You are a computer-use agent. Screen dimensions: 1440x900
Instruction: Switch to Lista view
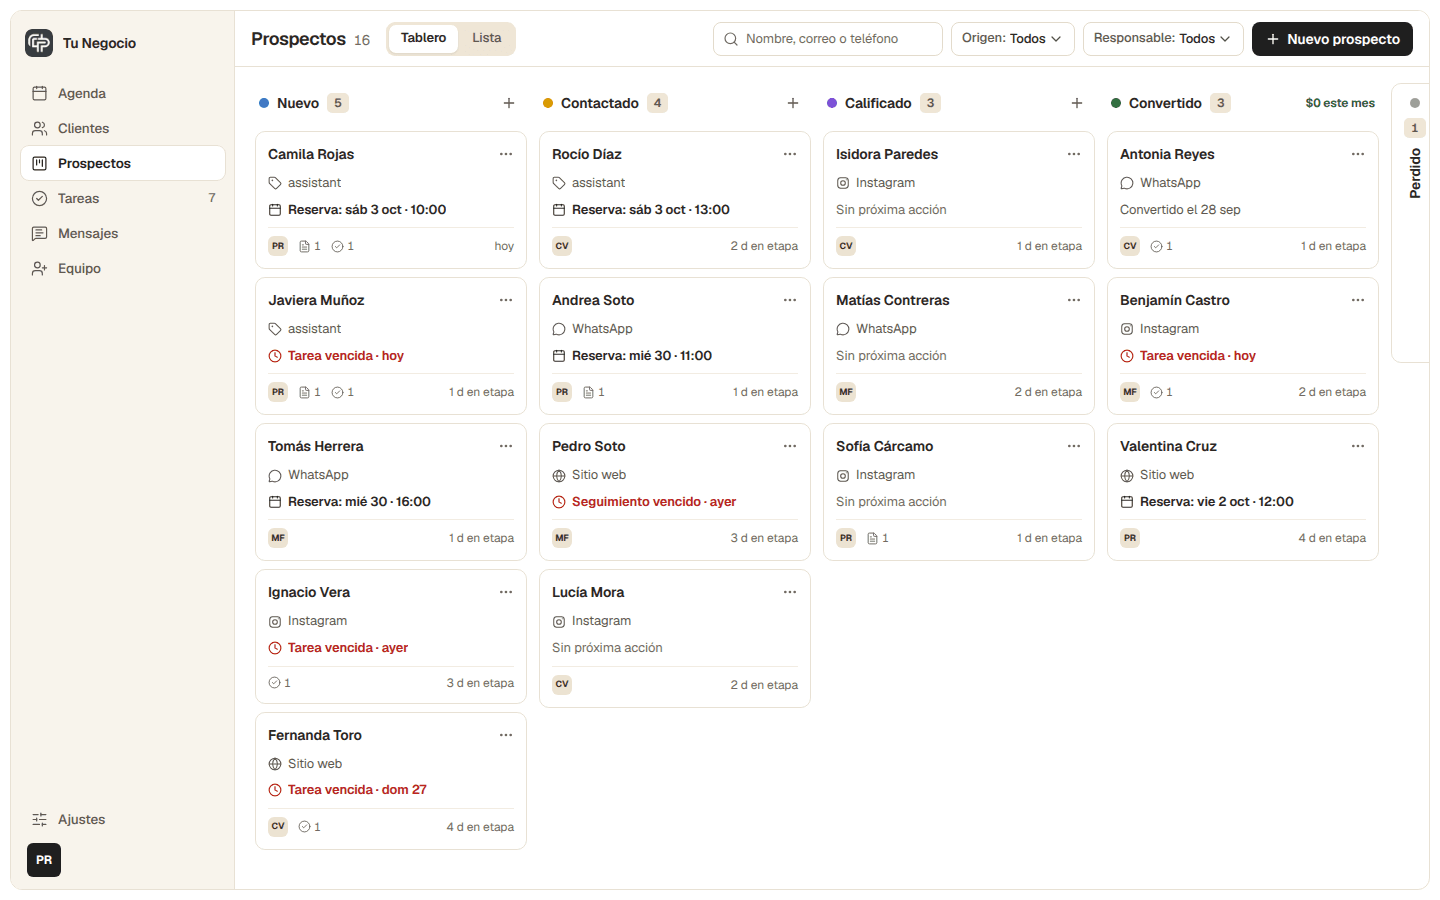click(487, 38)
